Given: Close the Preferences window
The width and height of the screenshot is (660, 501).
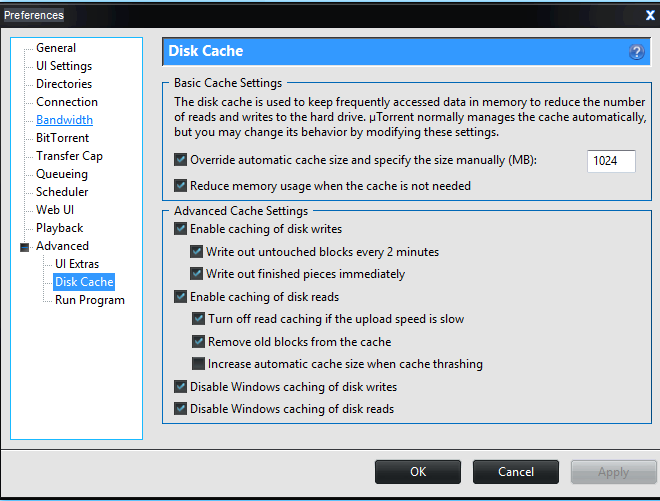Looking at the screenshot, I should point(650,15).
